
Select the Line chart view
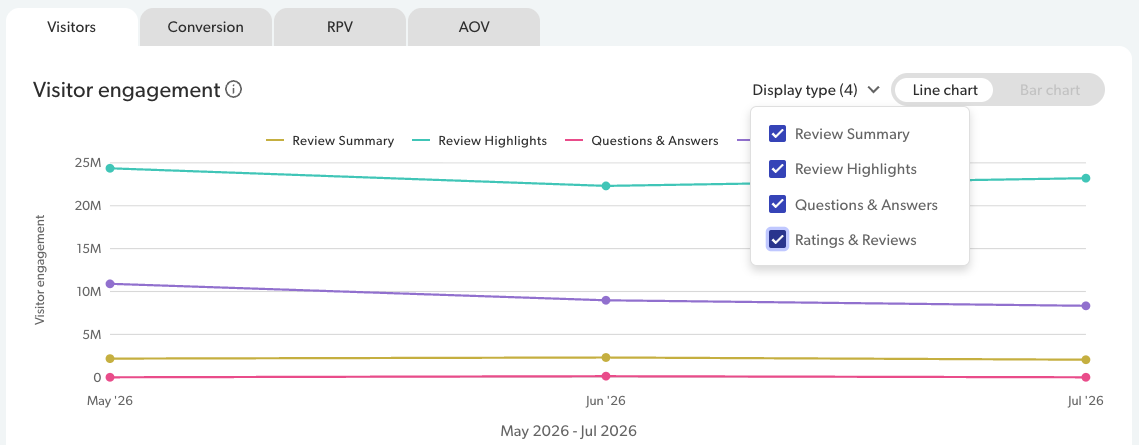tap(944, 90)
